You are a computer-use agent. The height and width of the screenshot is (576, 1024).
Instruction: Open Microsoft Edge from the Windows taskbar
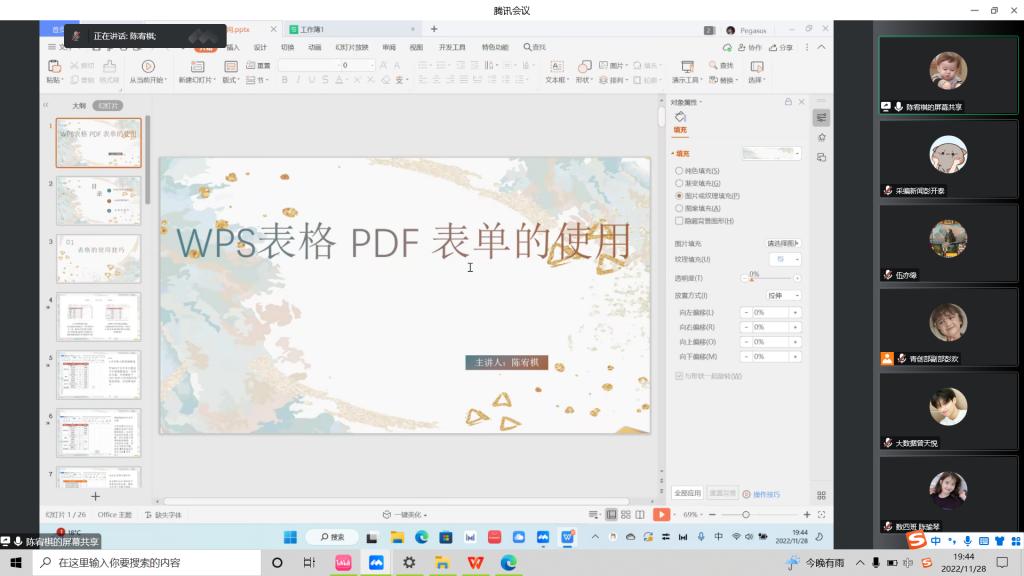[508, 562]
